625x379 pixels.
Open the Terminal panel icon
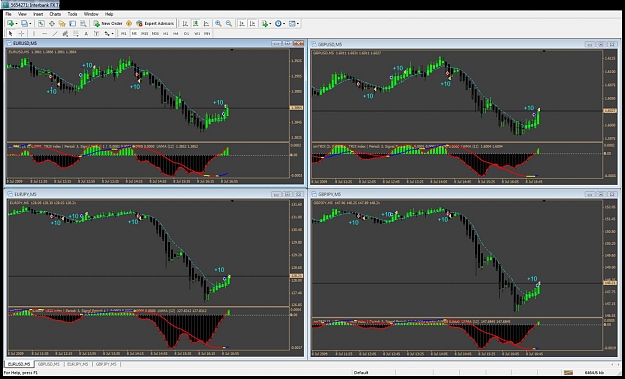click(73, 24)
